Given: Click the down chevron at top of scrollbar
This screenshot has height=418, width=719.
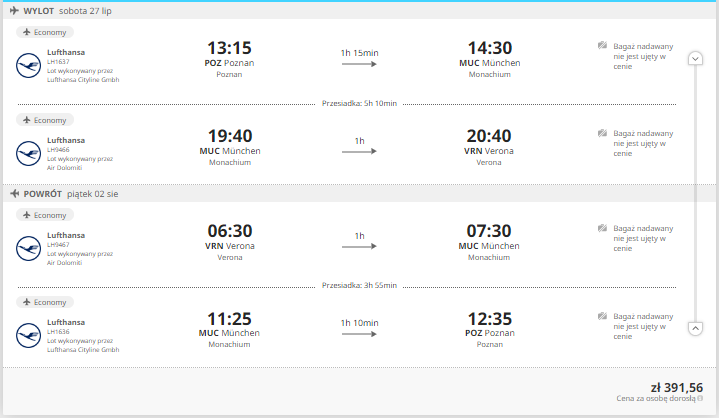Looking at the screenshot, I should click(695, 59).
